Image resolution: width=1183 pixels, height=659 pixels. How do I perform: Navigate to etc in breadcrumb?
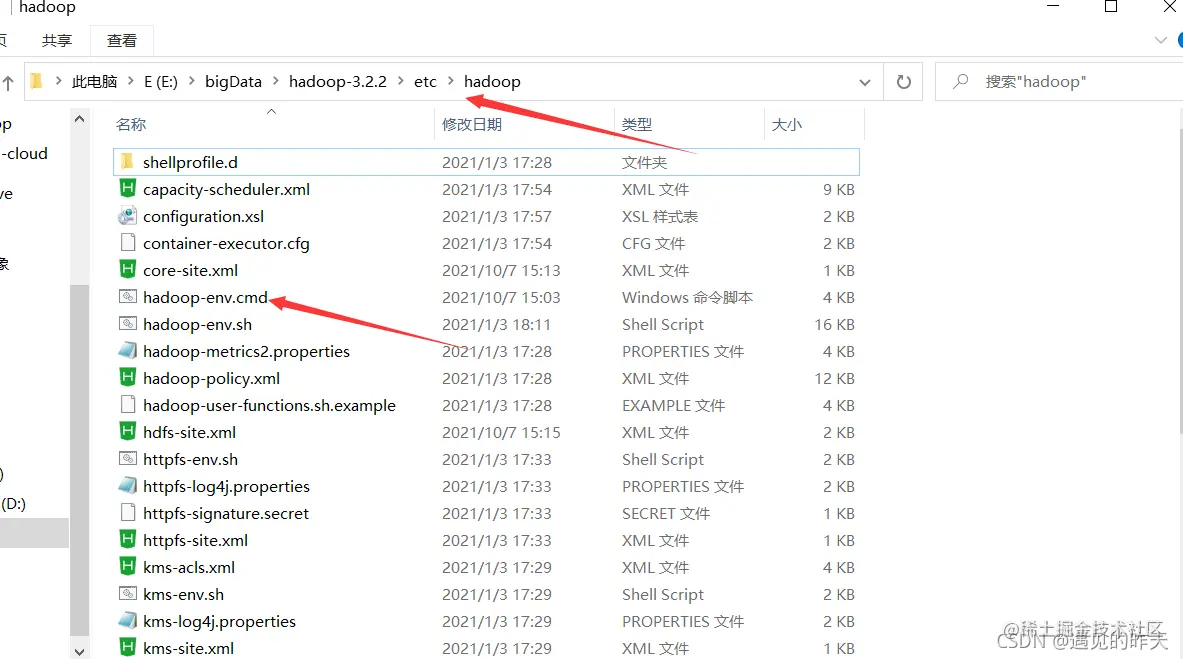pos(425,82)
